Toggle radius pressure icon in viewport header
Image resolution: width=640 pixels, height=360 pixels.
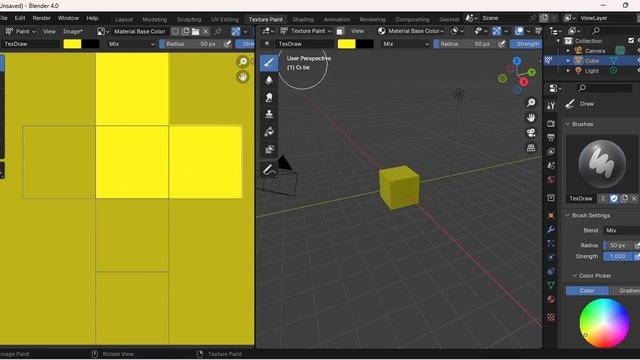(502, 44)
